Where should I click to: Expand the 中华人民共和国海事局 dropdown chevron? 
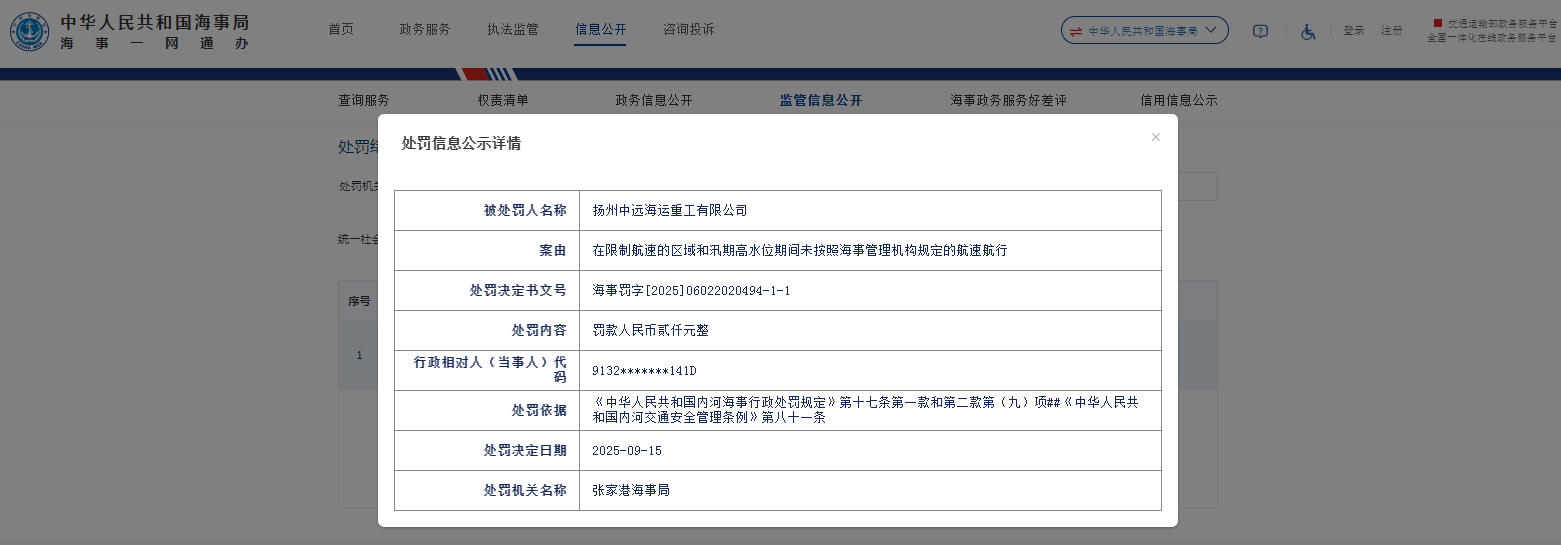tap(1211, 30)
